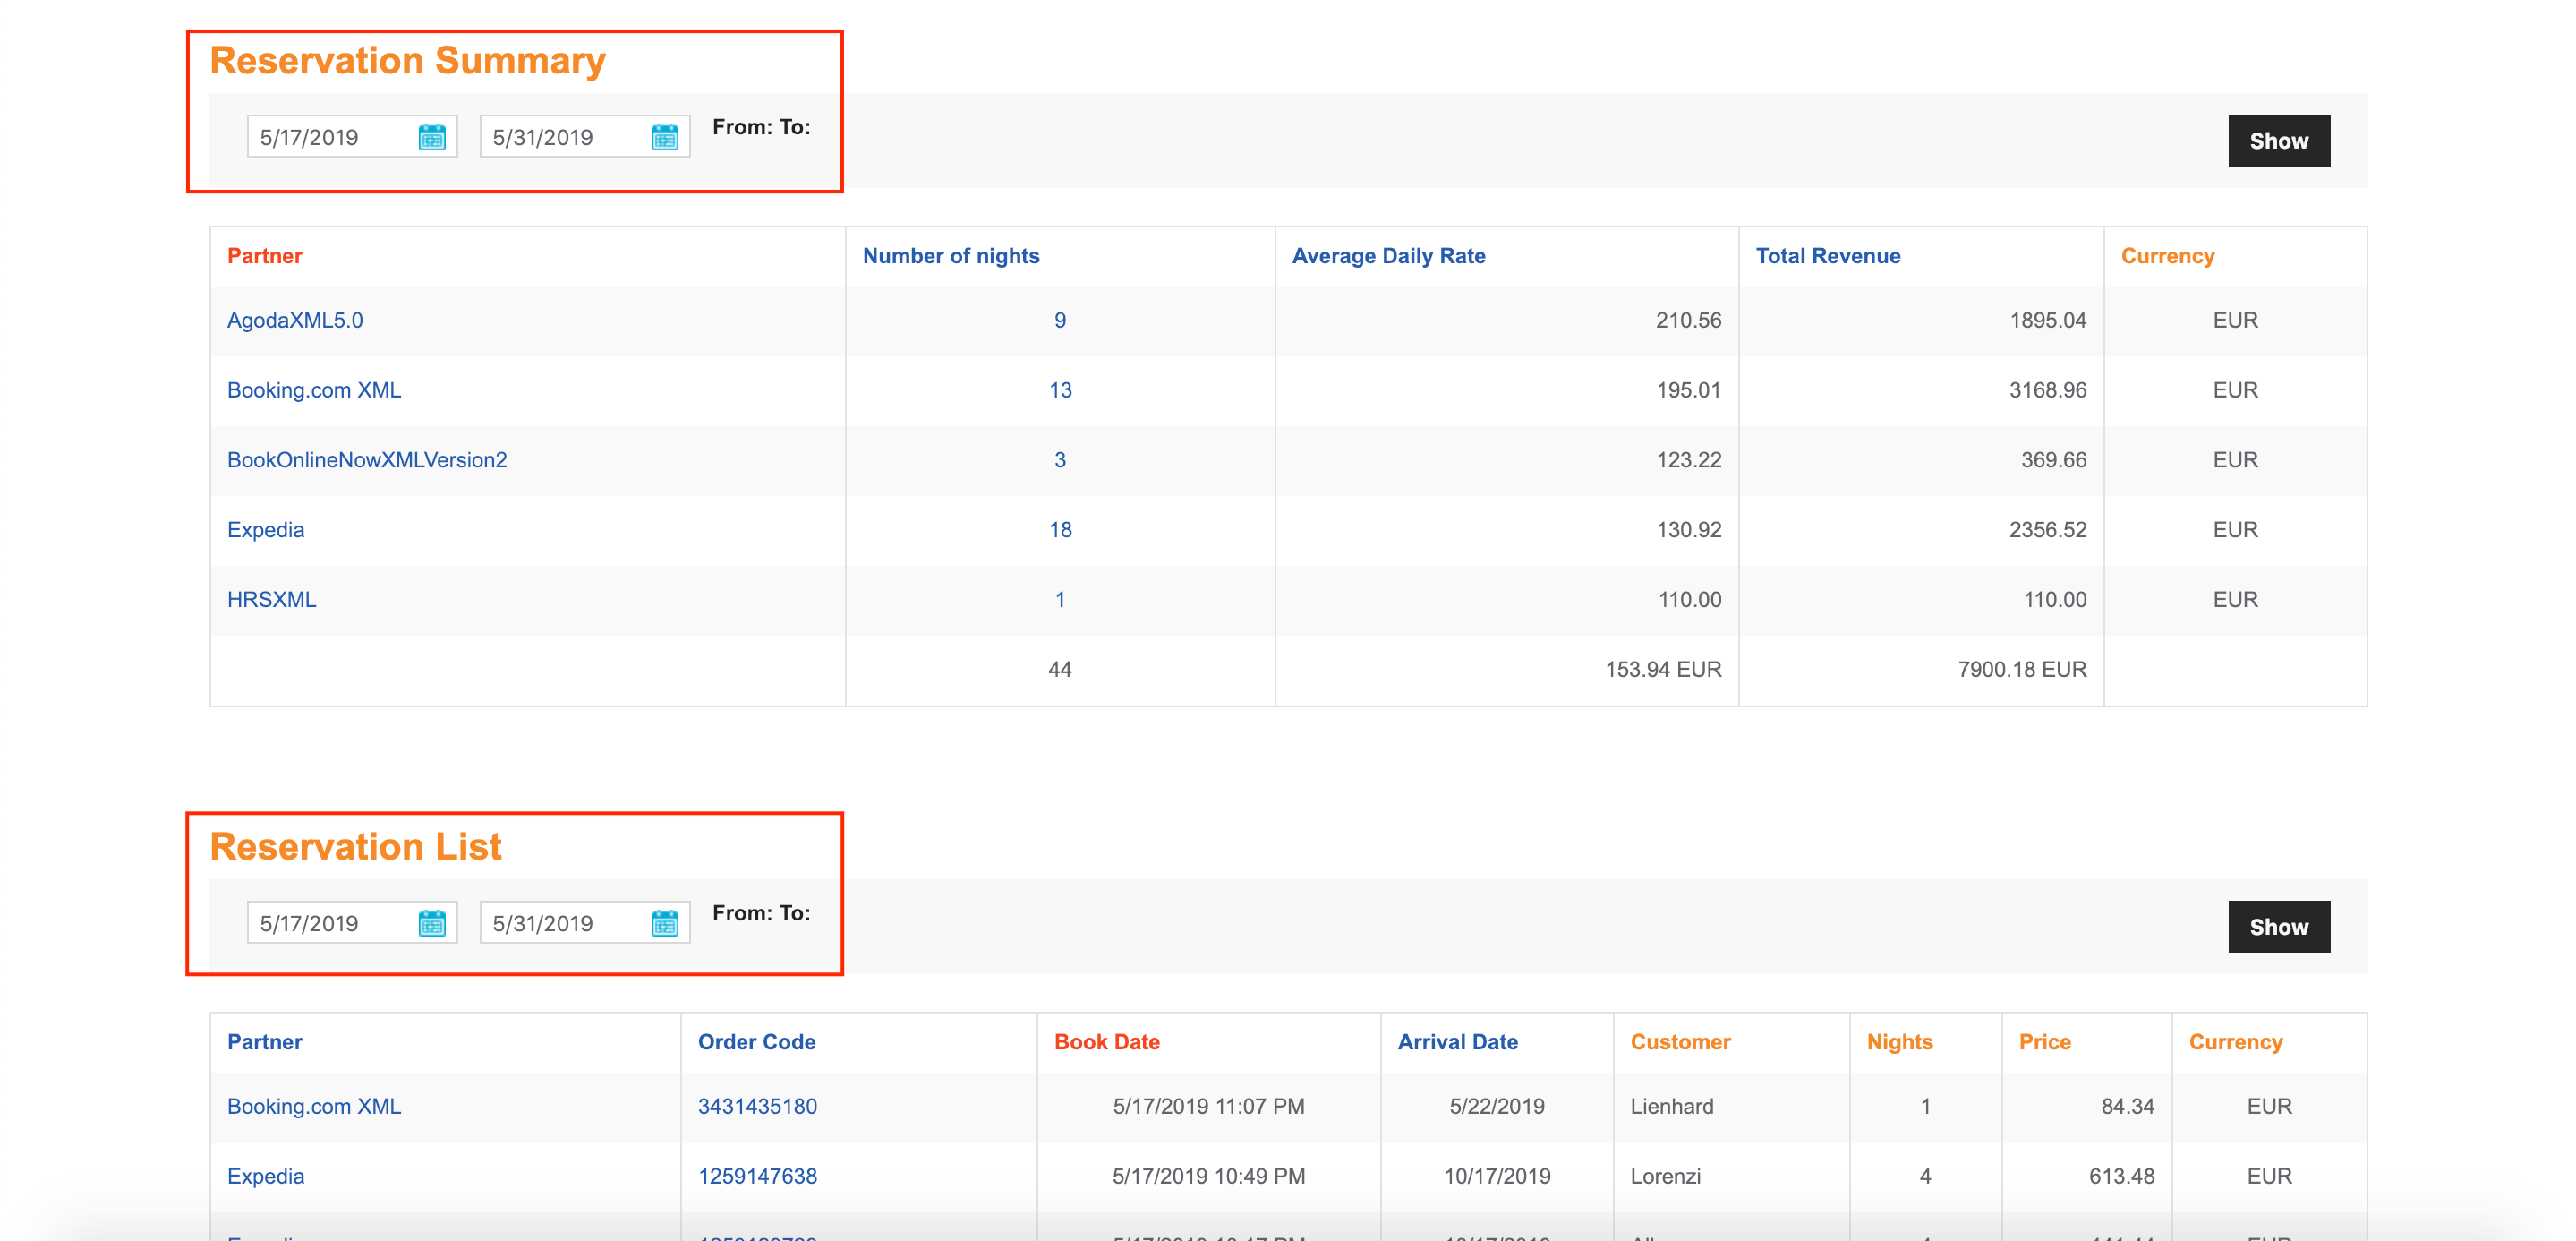Open order code 1259147638
This screenshot has height=1241, width=2576.
tap(757, 1176)
